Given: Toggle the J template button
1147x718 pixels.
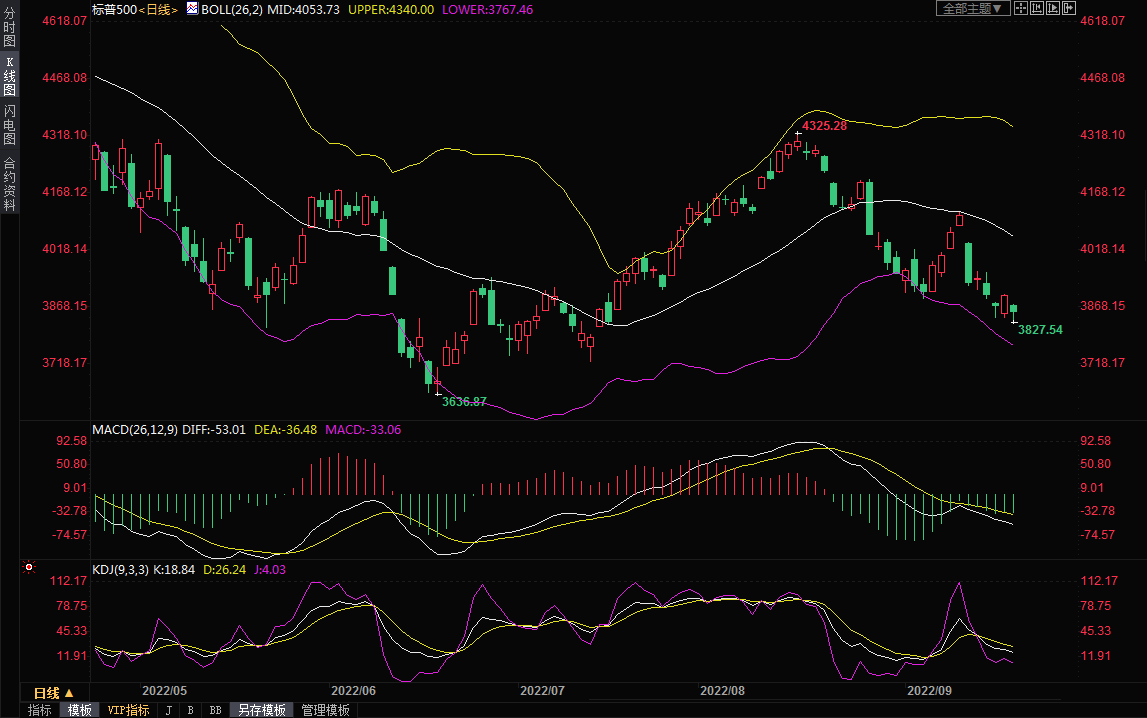Looking at the screenshot, I should point(168,710).
